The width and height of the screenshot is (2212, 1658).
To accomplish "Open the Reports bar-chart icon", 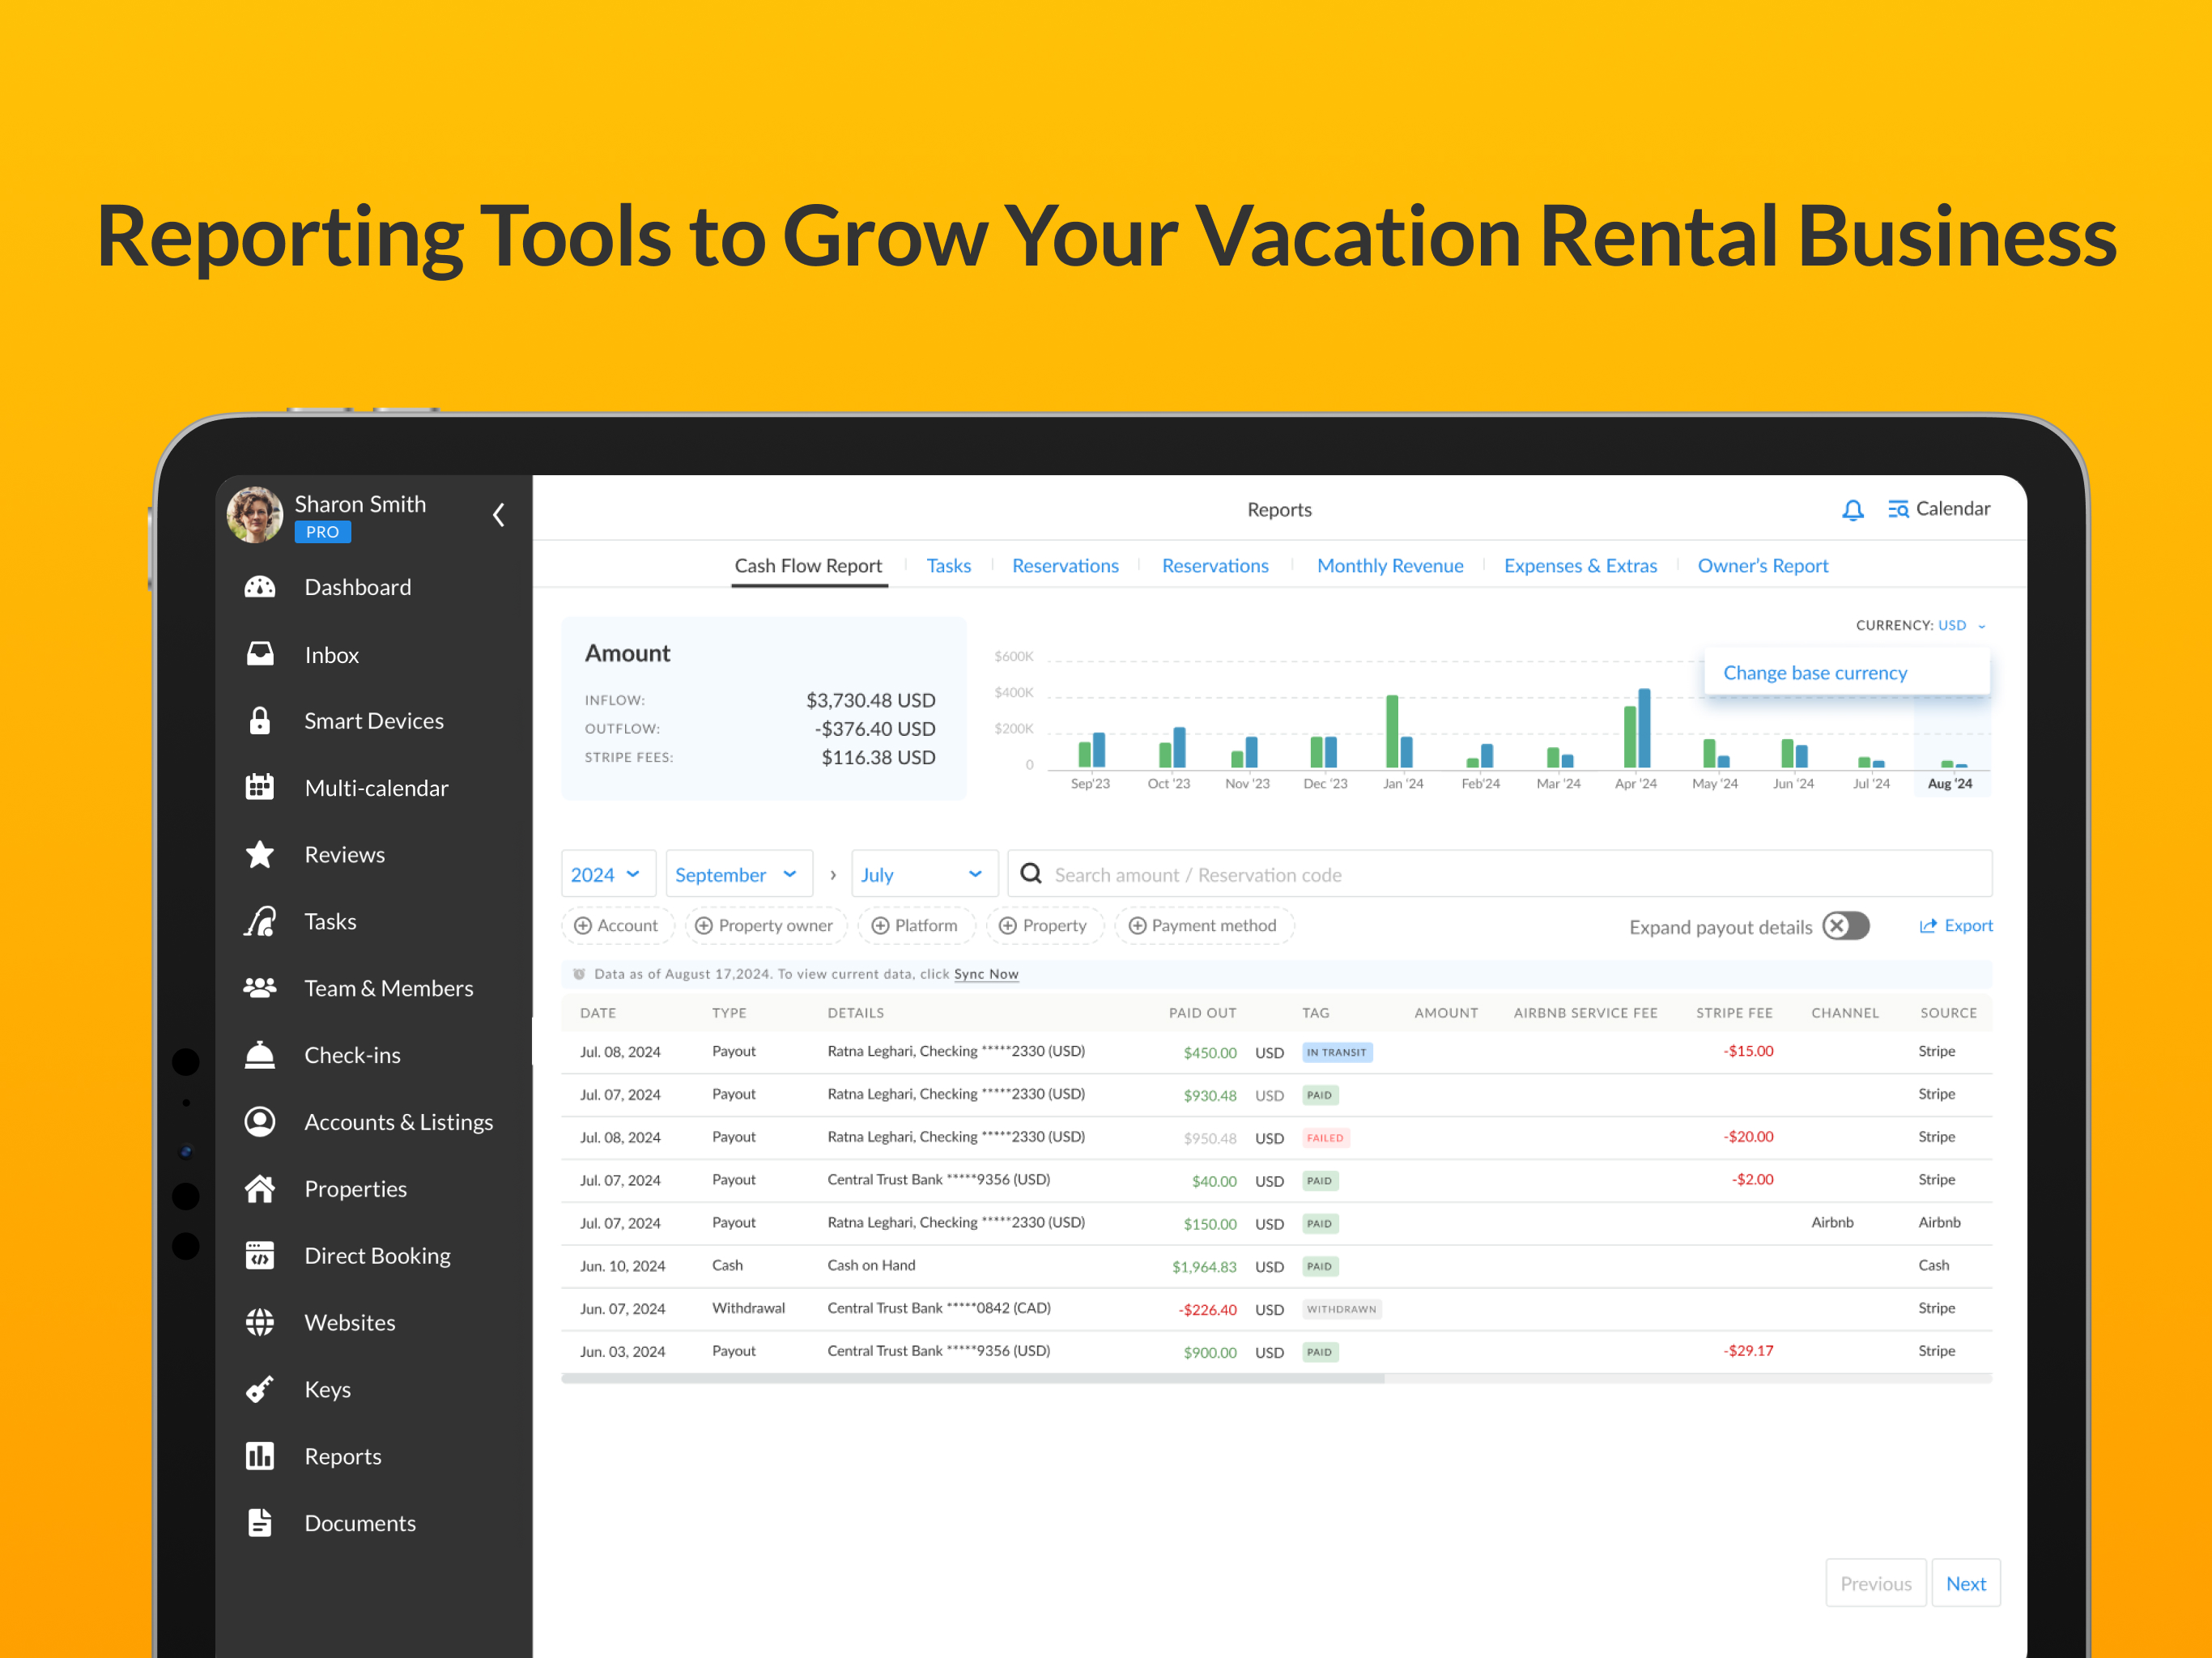I will [260, 1456].
